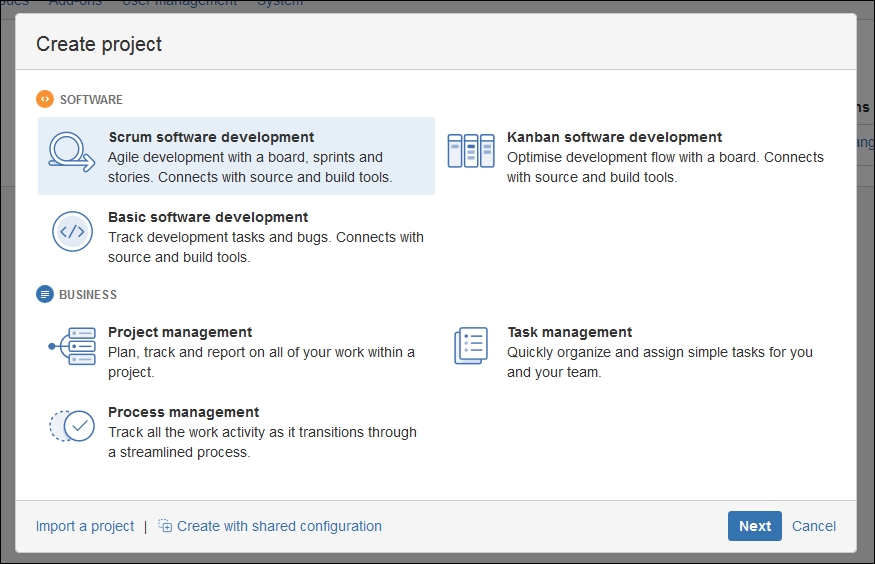Pick Basic software development title

pos(208,217)
